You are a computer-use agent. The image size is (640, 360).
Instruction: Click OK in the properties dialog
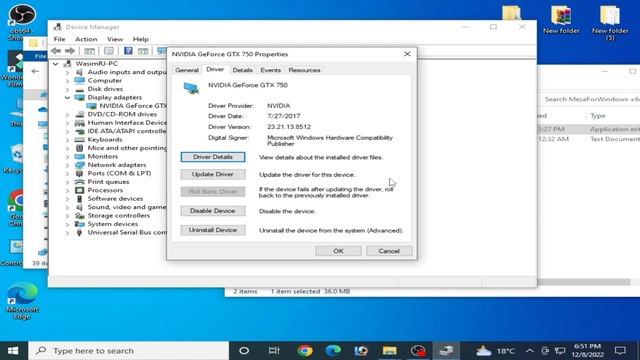(338, 251)
